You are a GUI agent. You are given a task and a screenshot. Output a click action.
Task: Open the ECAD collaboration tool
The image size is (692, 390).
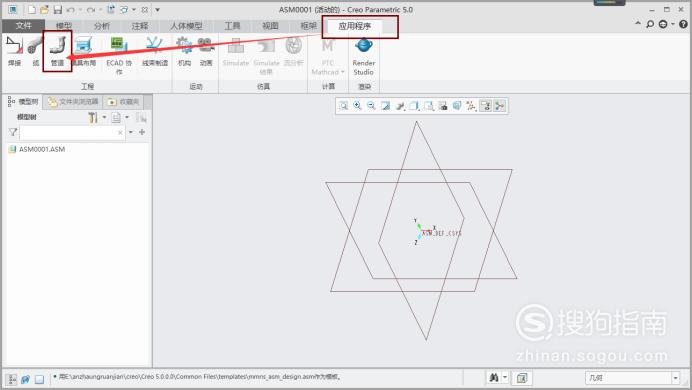click(x=119, y=56)
